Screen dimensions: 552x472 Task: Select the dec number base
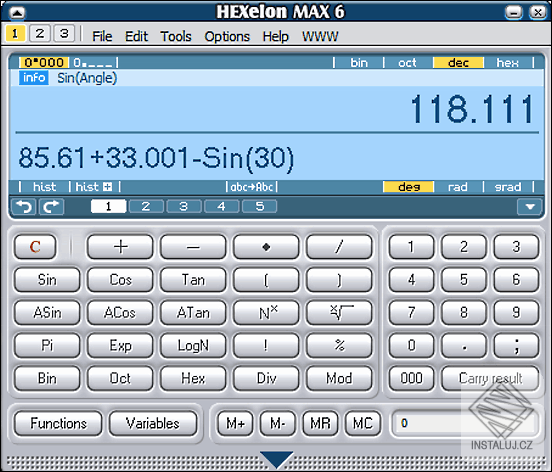point(458,63)
